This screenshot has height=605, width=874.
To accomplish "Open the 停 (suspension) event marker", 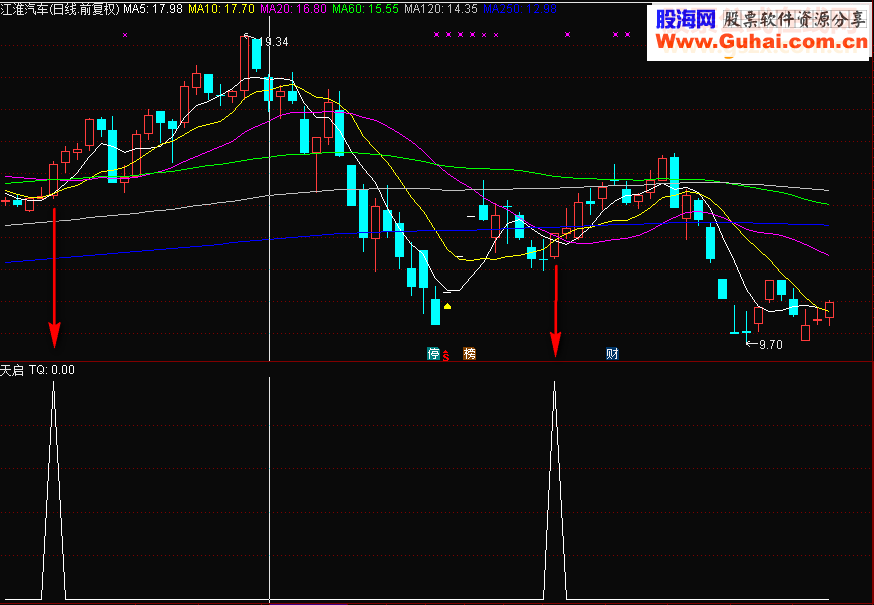I will tap(434, 354).
